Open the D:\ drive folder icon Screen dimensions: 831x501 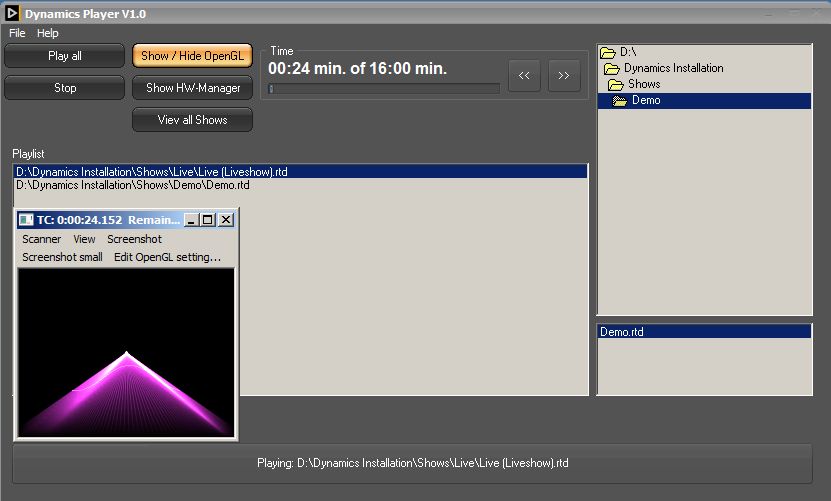(608, 52)
